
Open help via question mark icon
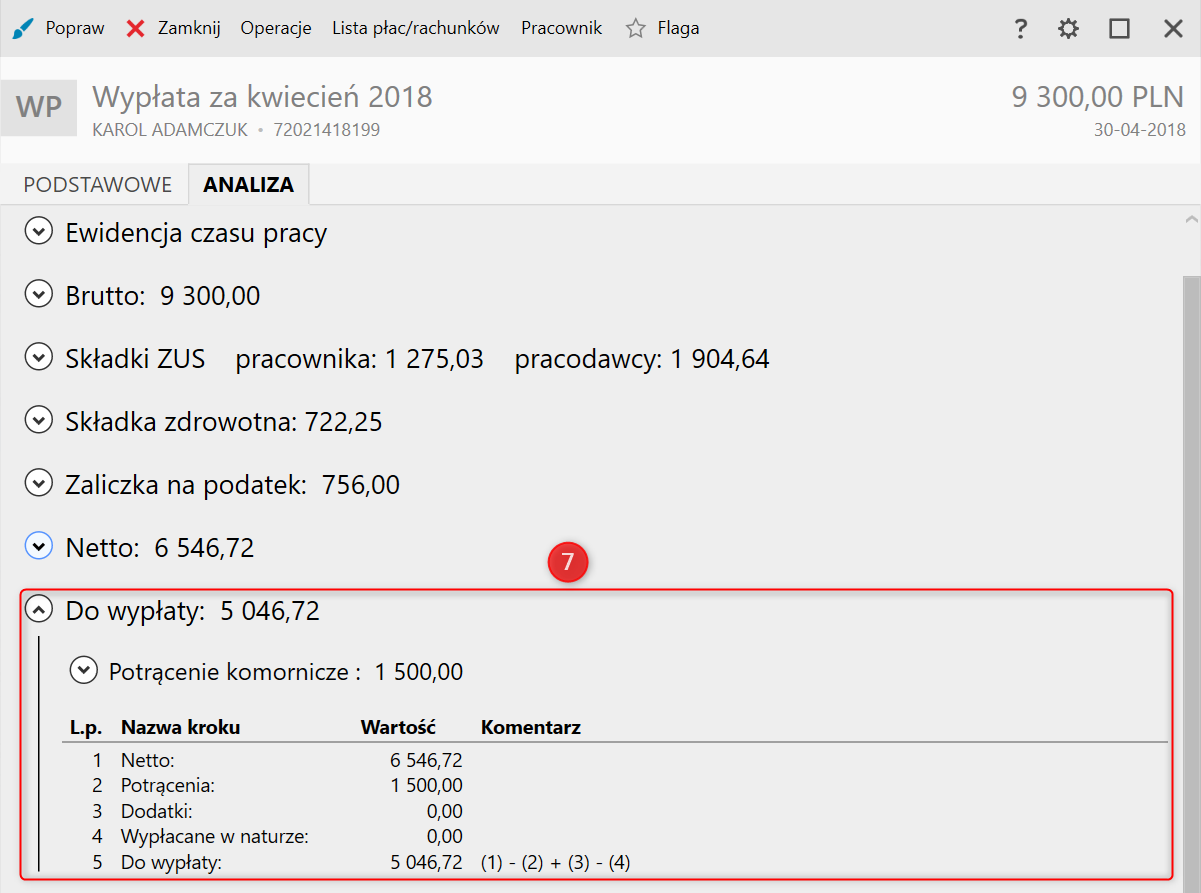[1020, 29]
